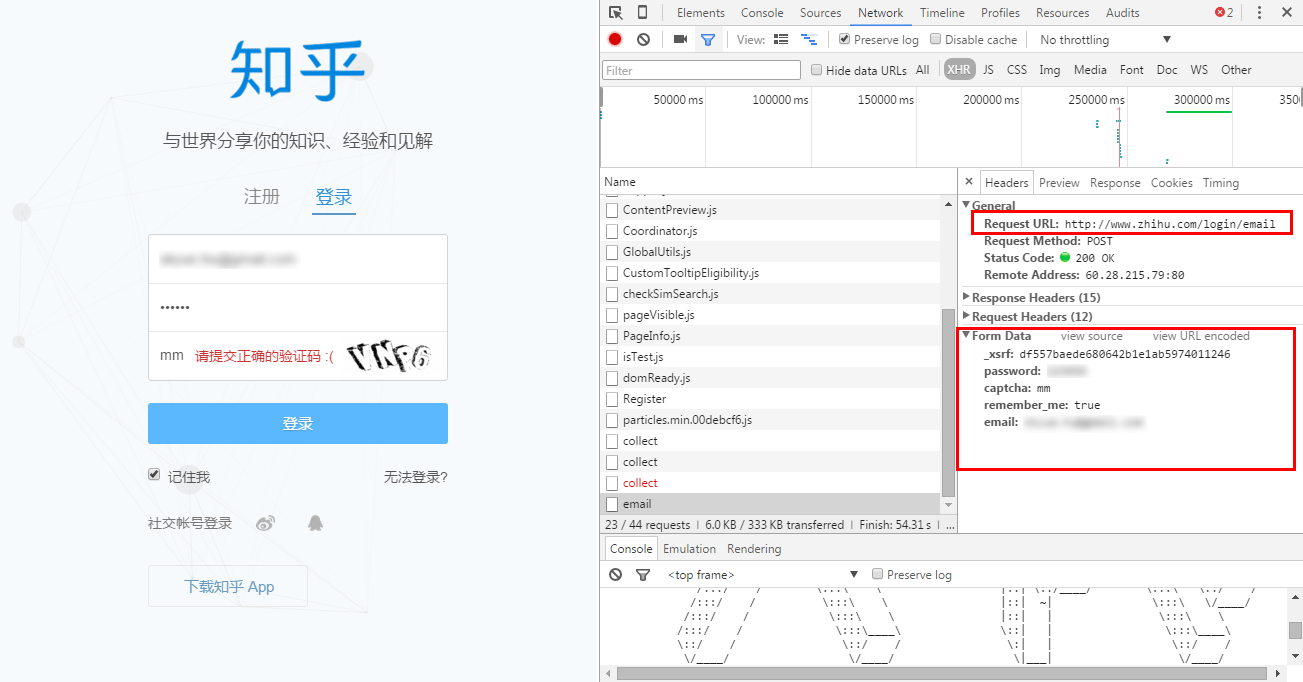Switch to large request rows view icon
The height and width of the screenshot is (682, 1303).
point(781,39)
